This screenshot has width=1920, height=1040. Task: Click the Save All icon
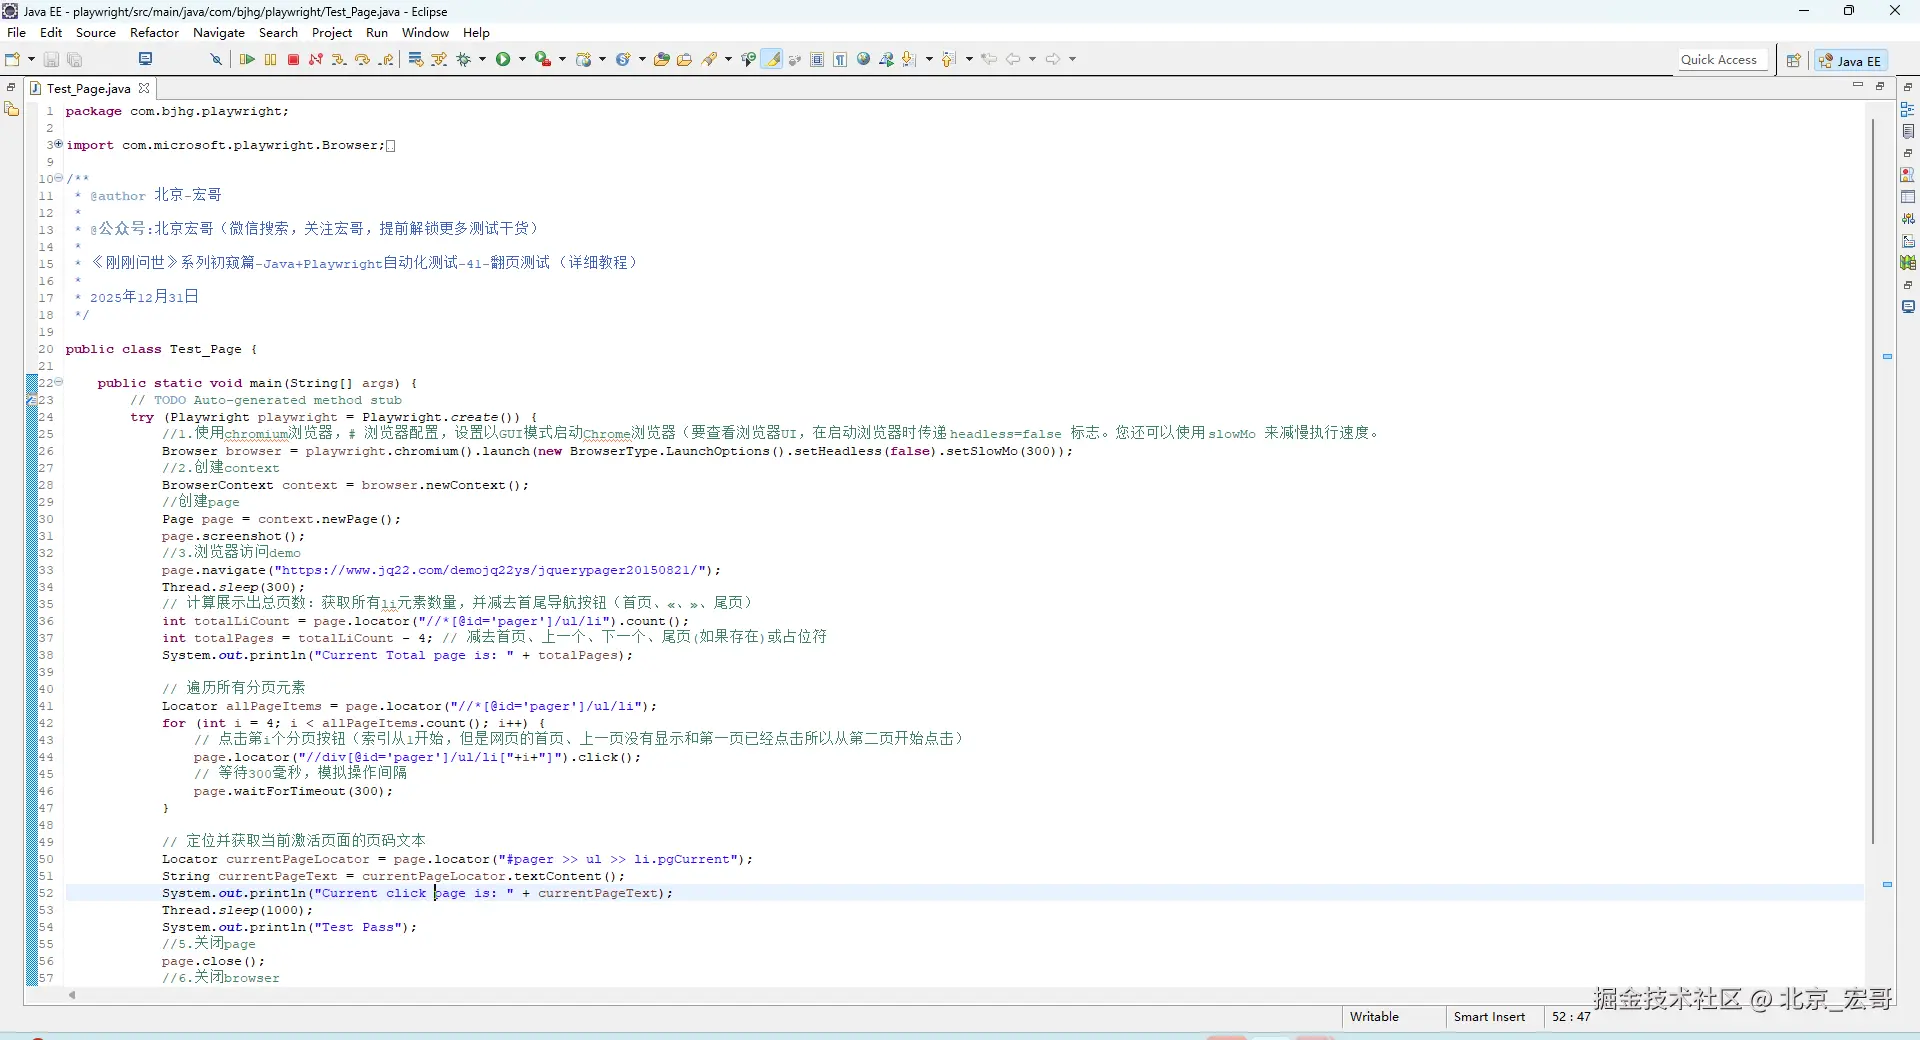(x=75, y=60)
